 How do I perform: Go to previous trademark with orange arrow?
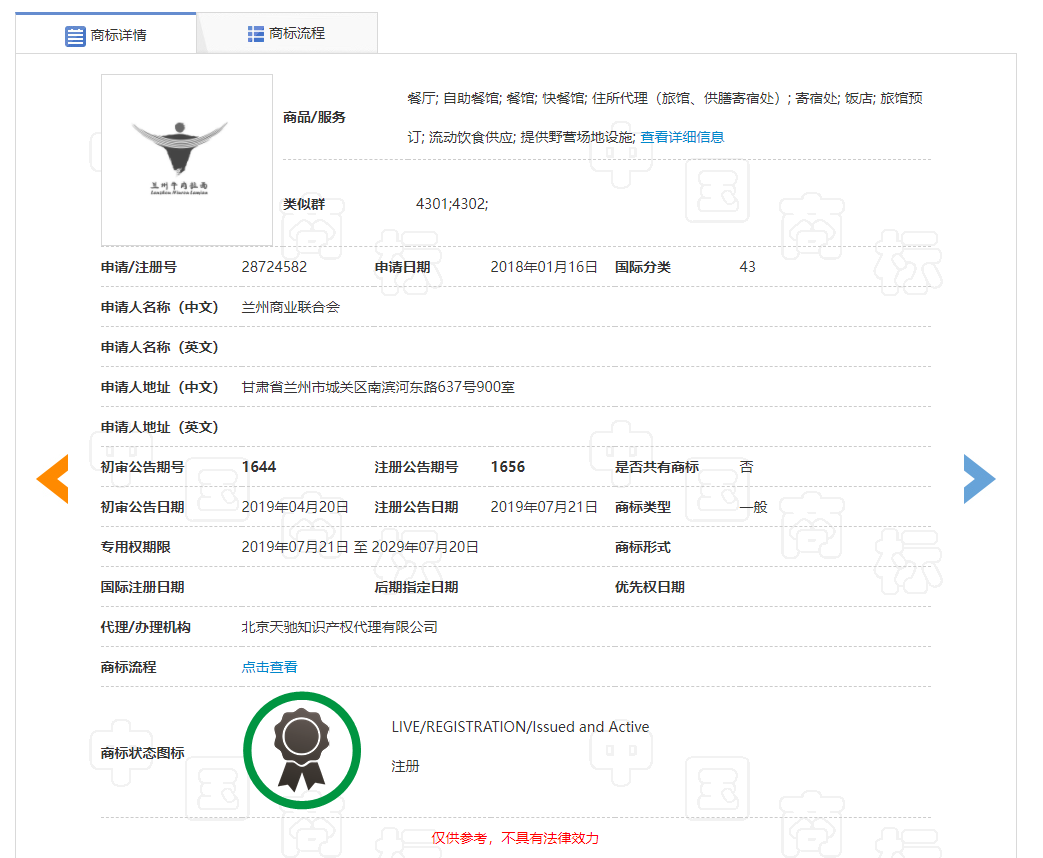pos(52,478)
